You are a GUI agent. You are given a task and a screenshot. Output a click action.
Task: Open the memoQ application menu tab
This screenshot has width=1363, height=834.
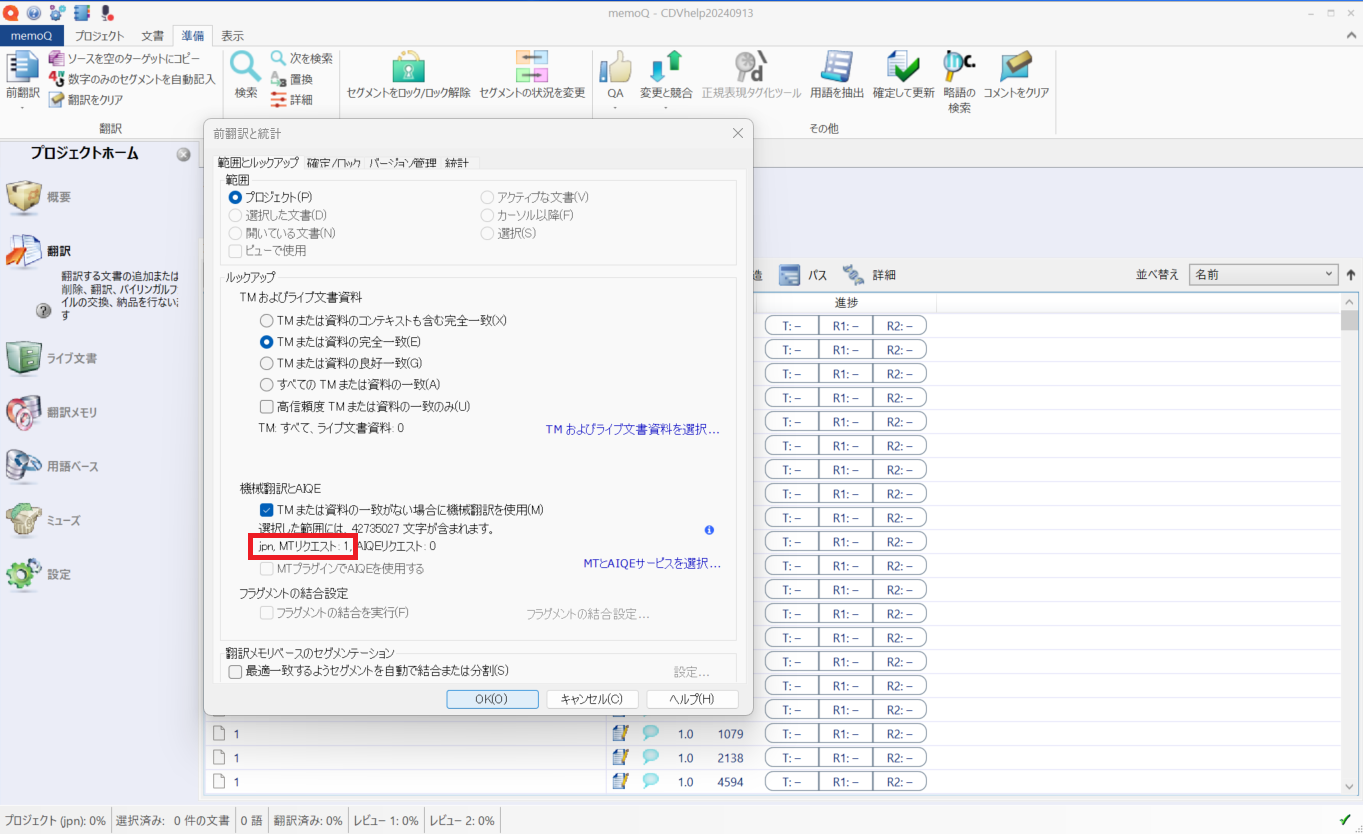click(31, 35)
